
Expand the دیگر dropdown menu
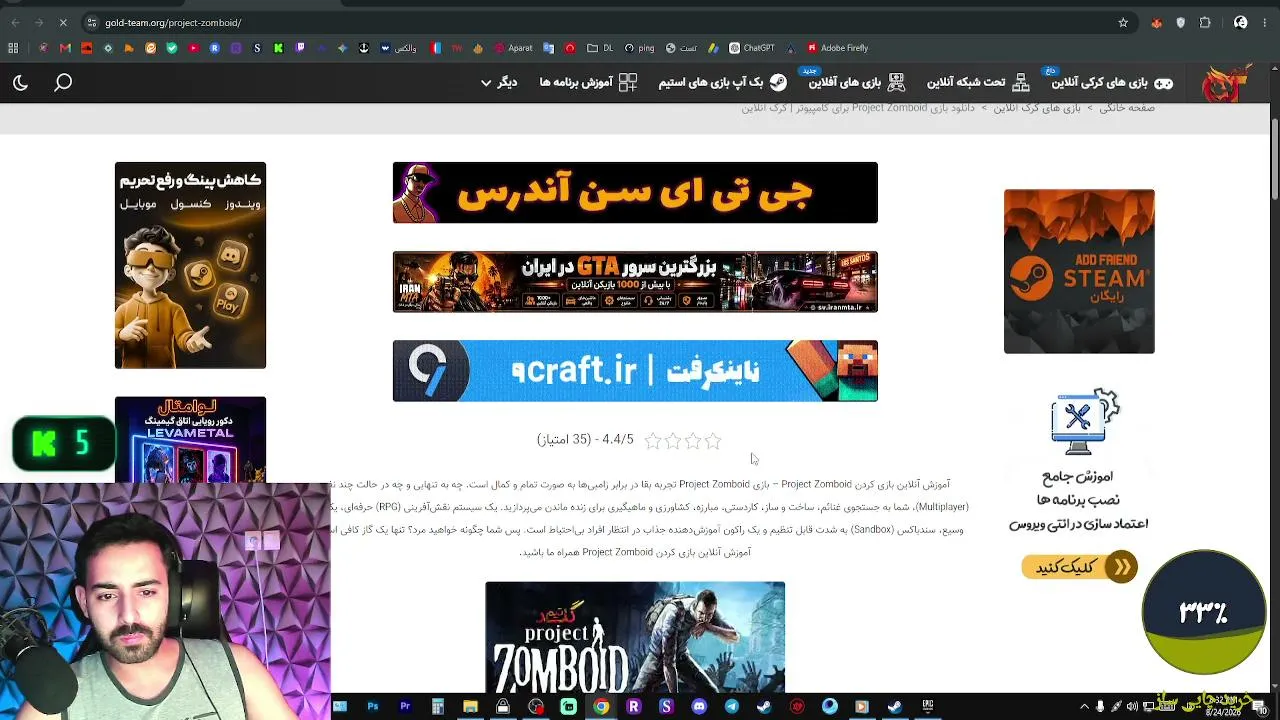[499, 83]
